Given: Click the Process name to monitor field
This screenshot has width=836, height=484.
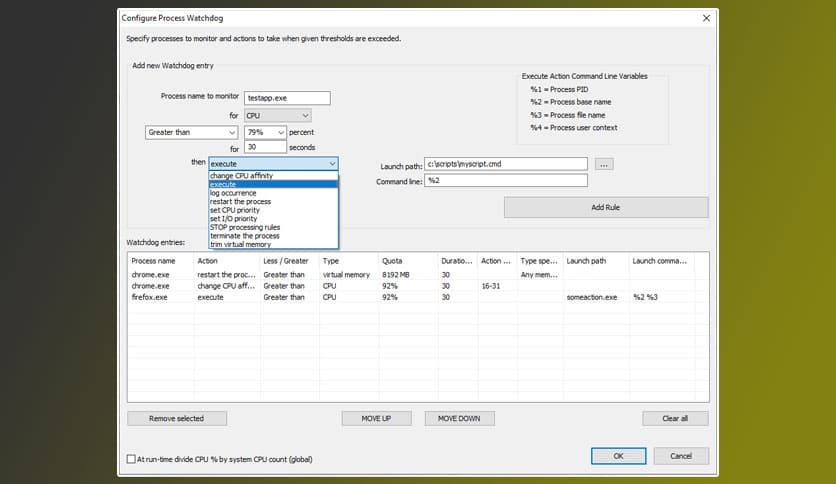Looking at the screenshot, I should point(287,98).
